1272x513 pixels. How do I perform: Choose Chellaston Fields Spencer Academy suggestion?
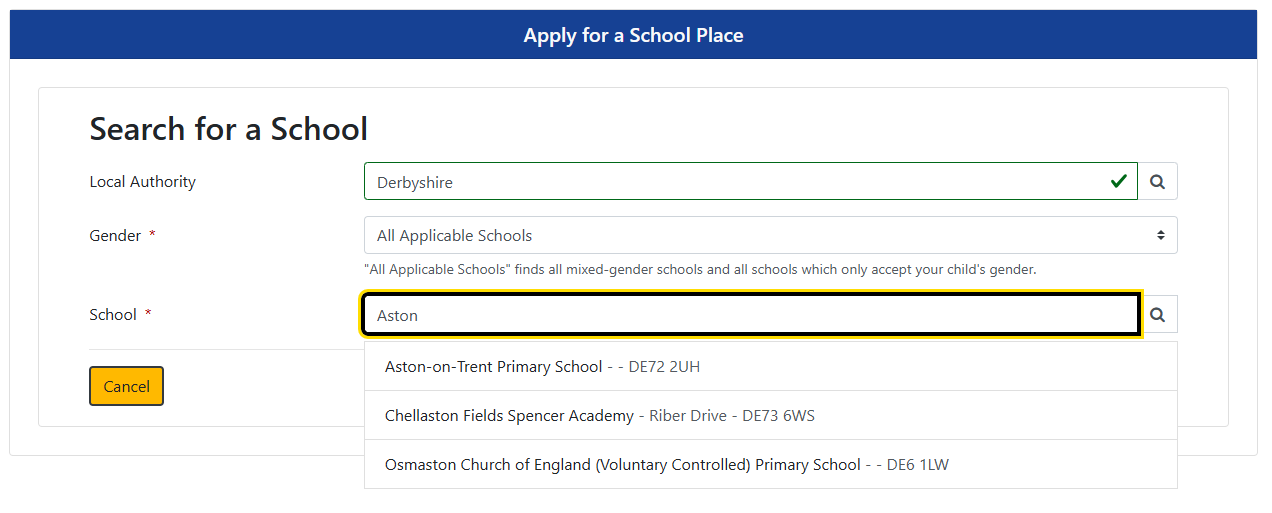tap(509, 416)
